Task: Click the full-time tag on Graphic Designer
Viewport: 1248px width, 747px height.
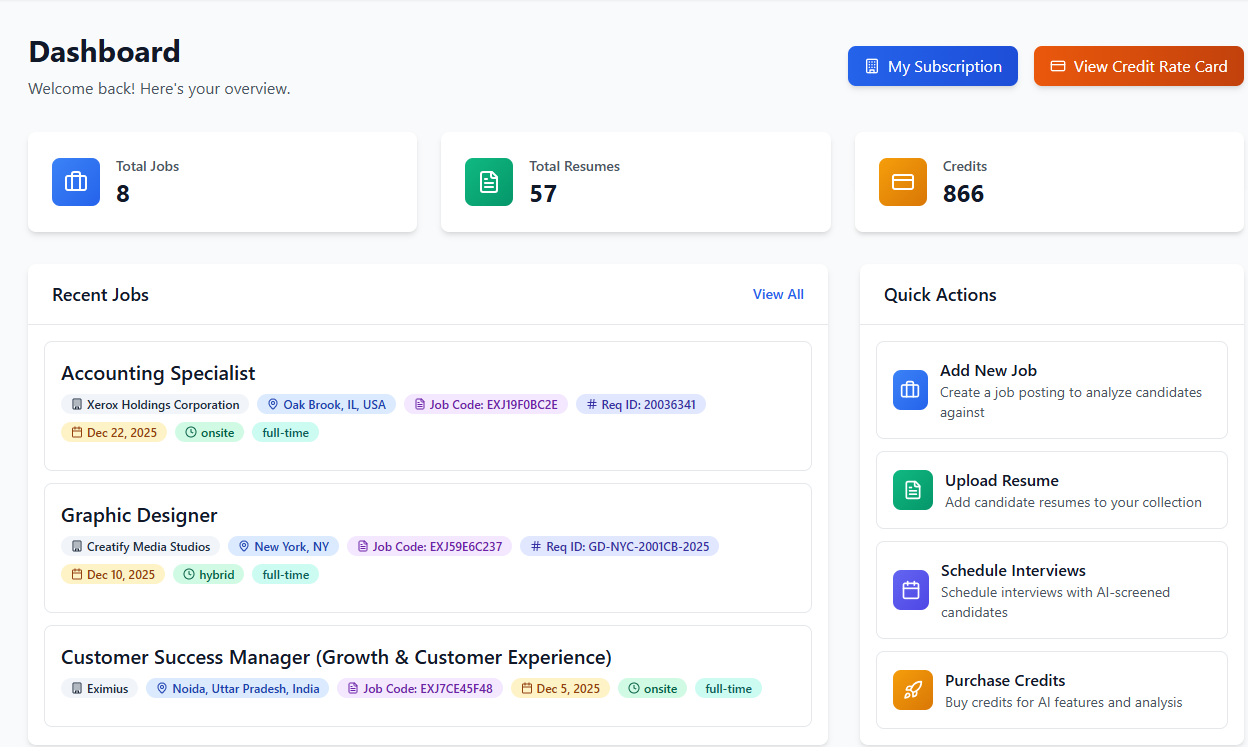Action: pyautogui.click(x=285, y=575)
